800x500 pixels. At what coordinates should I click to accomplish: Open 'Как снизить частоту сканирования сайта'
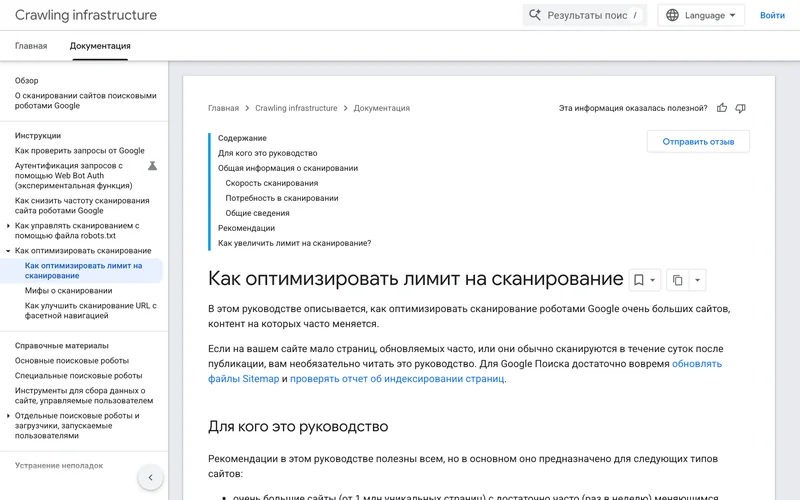click(82, 206)
